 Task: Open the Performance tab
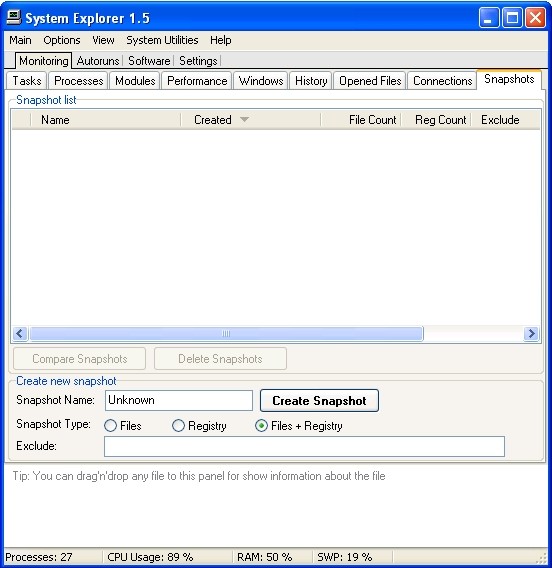tap(197, 81)
